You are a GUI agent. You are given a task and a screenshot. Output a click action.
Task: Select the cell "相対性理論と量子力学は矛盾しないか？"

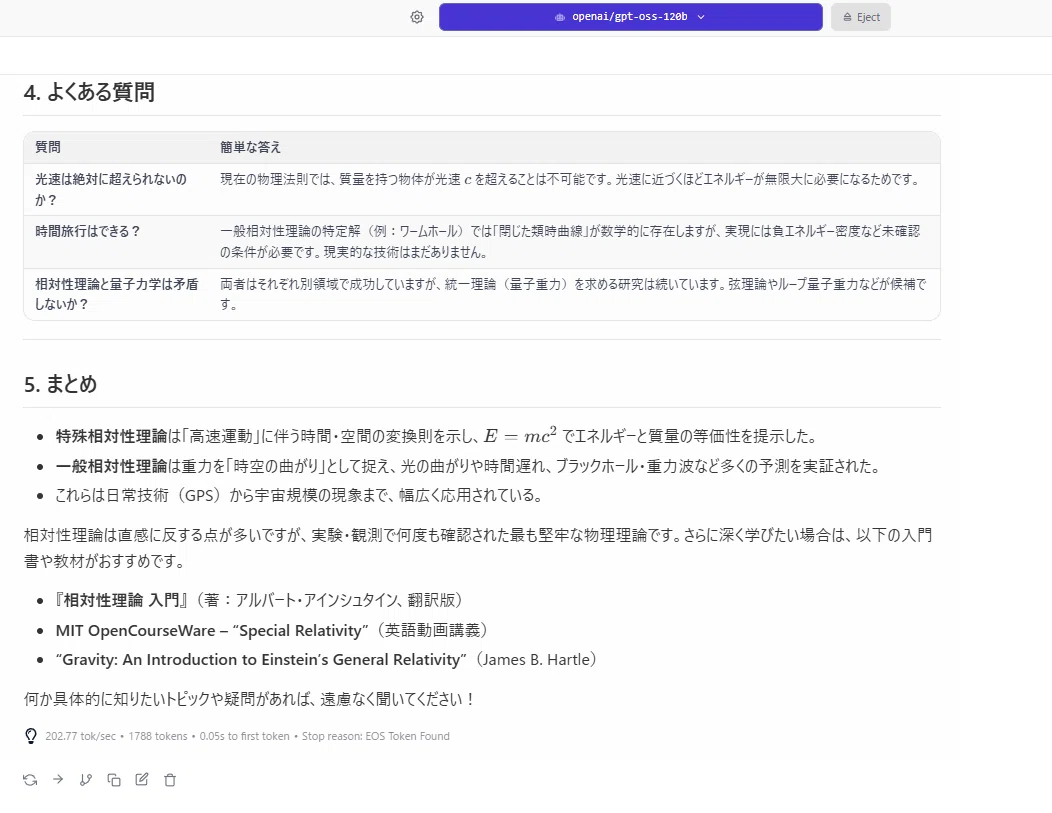[x=117, y=294]
